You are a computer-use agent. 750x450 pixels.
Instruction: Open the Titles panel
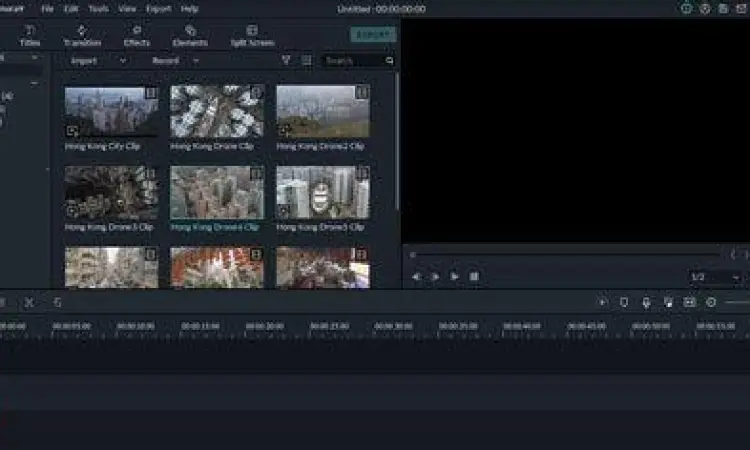[x=30, y=36]
